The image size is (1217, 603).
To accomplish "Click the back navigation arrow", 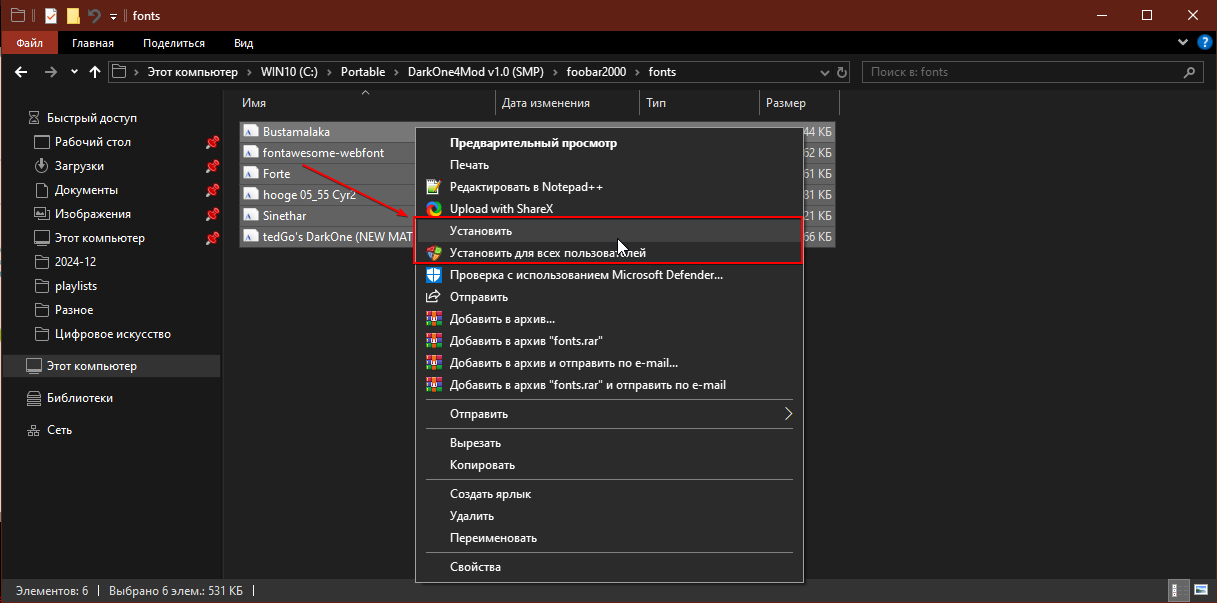I will (22, 72).
